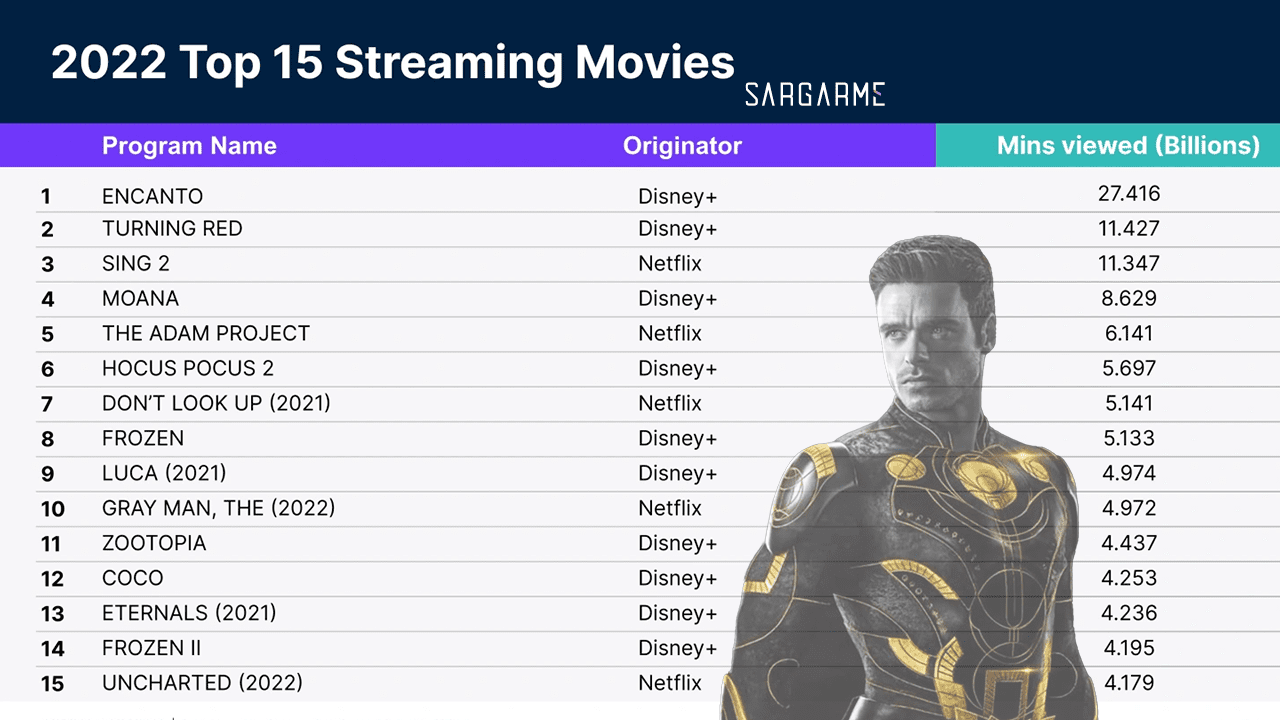Screen dimensions: 1280x720
Task: Select rank number 10 in the list
Action: pyautogui.click(x=52, y=509)
